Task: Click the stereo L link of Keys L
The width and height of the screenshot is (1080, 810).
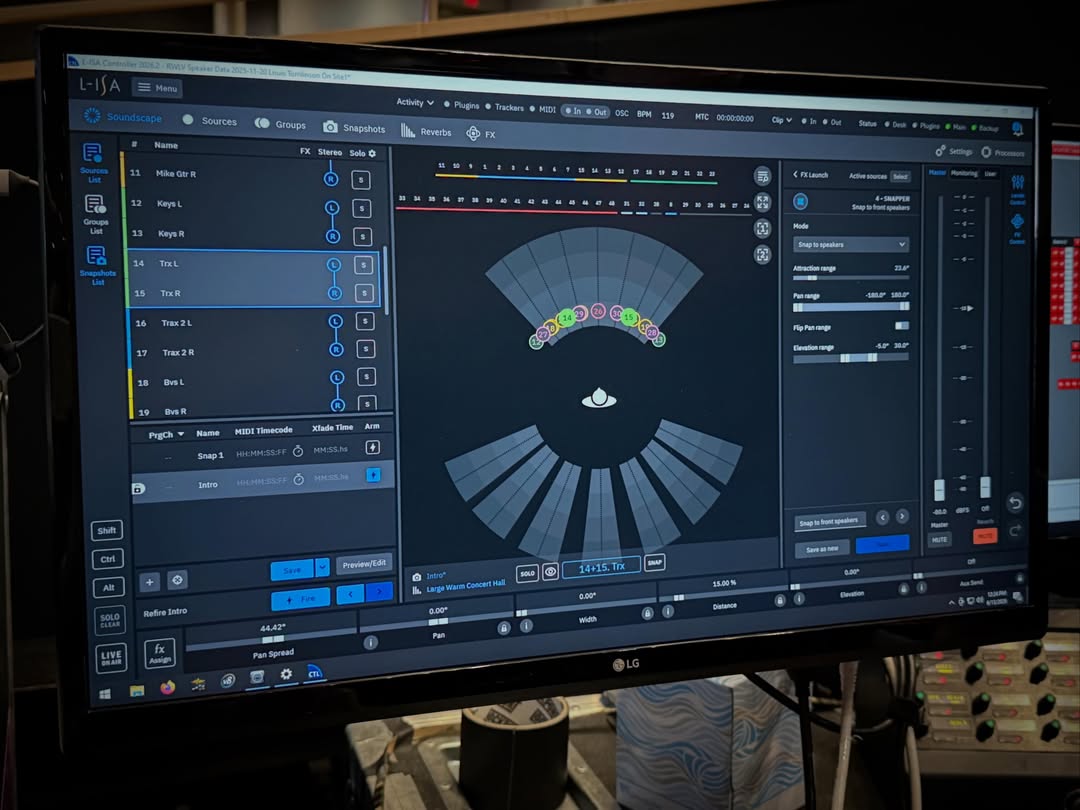Action: [x=331, y=207]
